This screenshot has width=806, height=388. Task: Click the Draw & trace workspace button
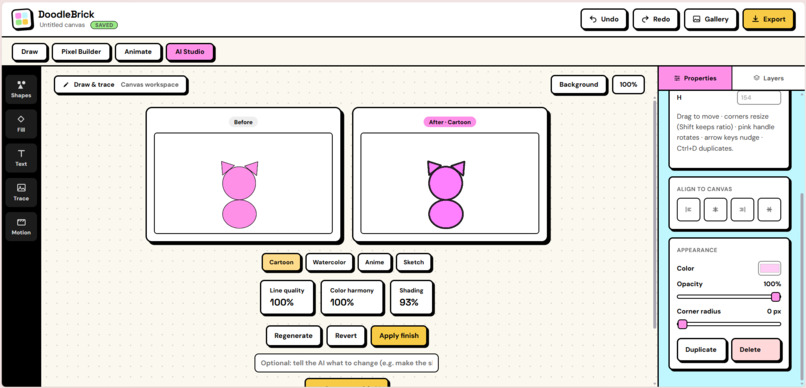pos(121,85)
